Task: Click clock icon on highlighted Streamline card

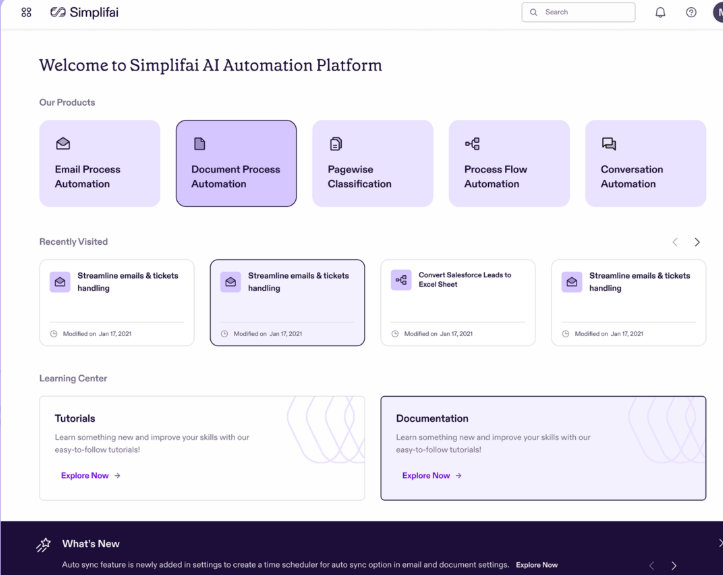Action: [x=224, y=333]
